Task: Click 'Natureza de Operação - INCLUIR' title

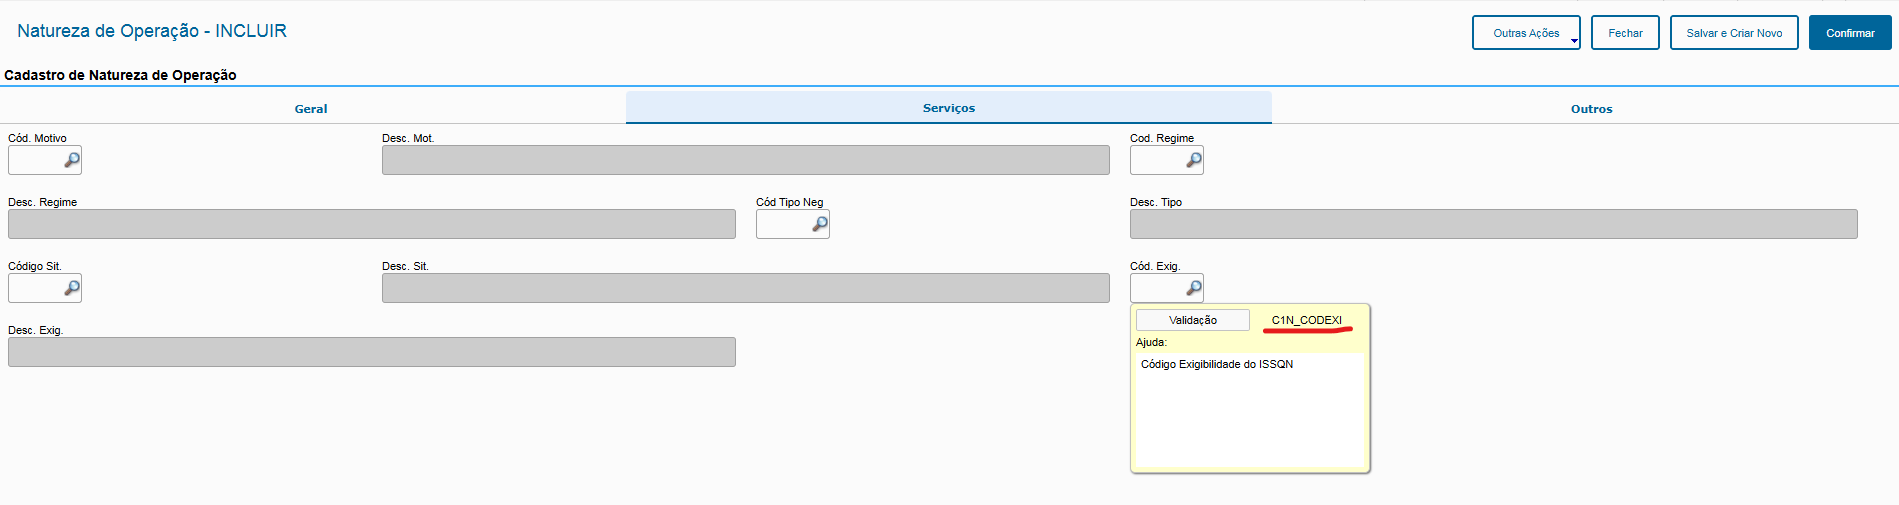Action: tap(152, 31)
